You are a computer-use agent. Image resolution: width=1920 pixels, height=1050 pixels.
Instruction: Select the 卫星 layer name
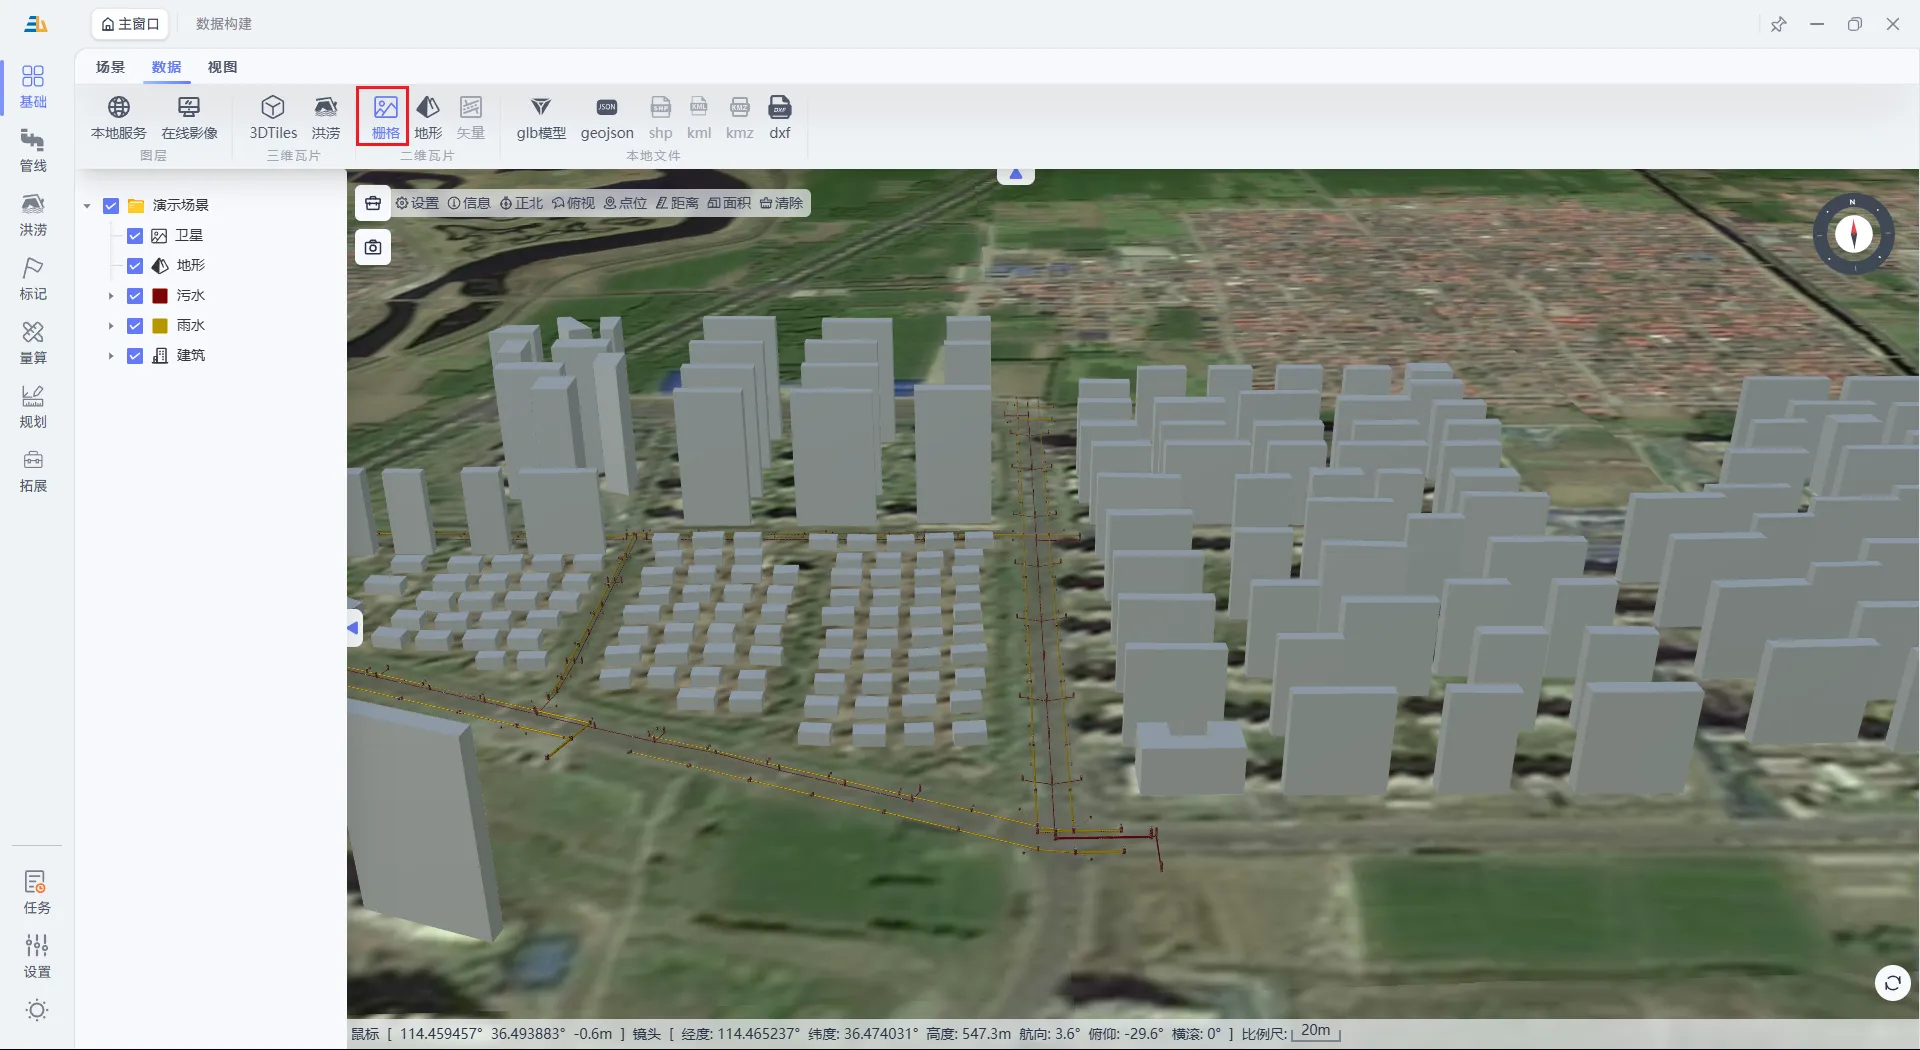pyautogui.click(x=189, y=236)
